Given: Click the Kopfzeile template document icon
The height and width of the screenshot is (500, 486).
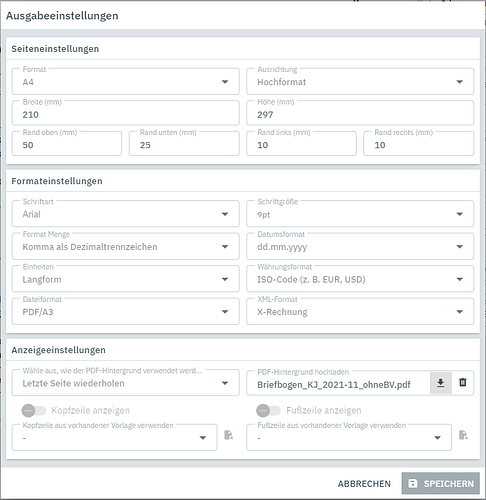Looking at the screenshot, I should [x=228, y=435].
